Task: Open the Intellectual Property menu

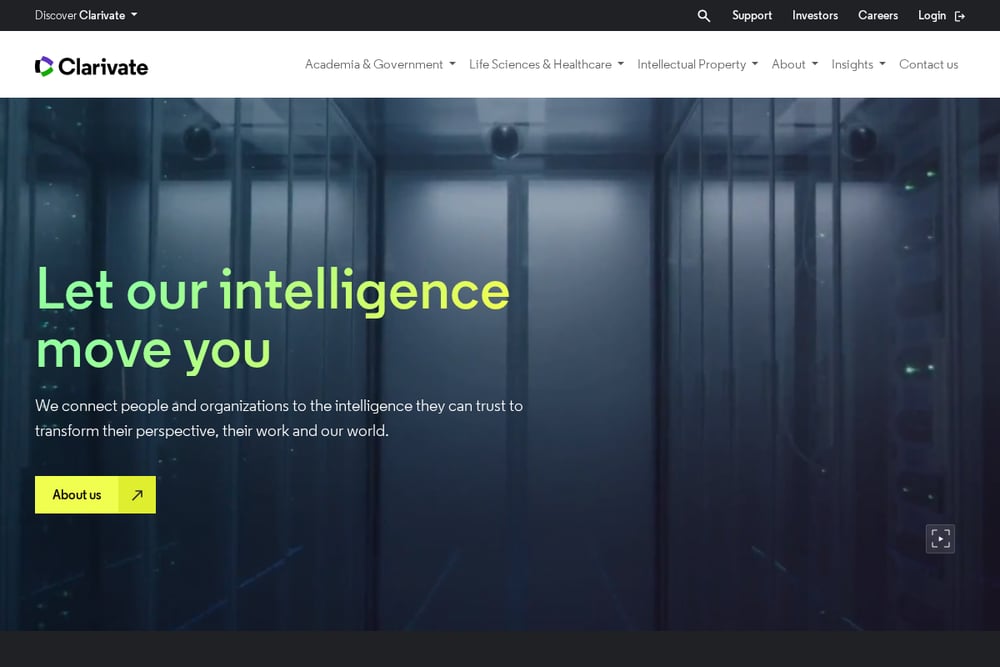Action: (x=698, y=64)
